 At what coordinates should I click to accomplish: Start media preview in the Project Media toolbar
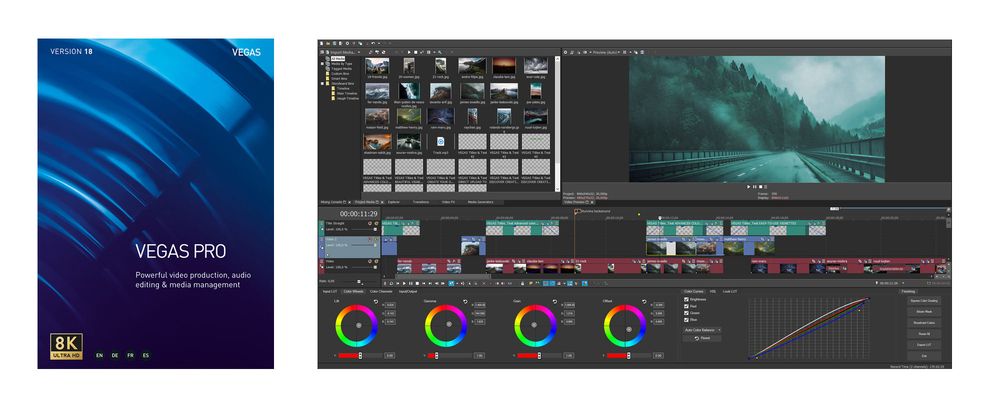409,52
